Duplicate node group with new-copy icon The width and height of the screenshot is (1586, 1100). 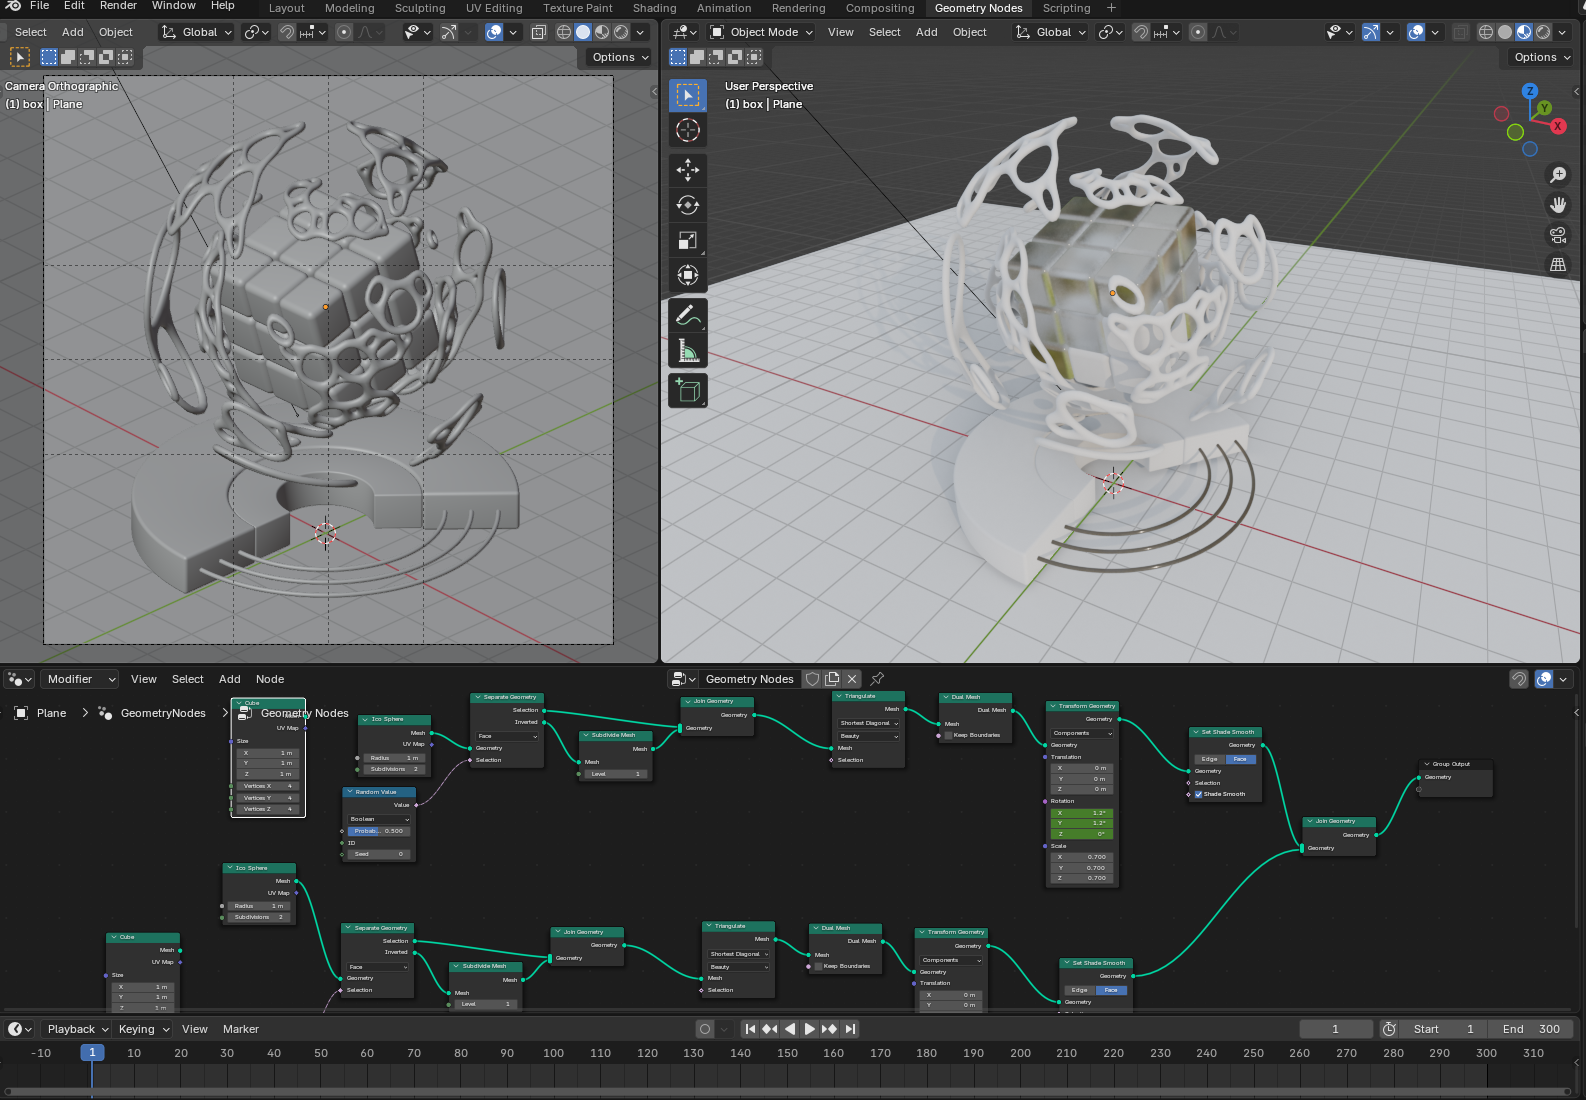click(x=832, y=679)
